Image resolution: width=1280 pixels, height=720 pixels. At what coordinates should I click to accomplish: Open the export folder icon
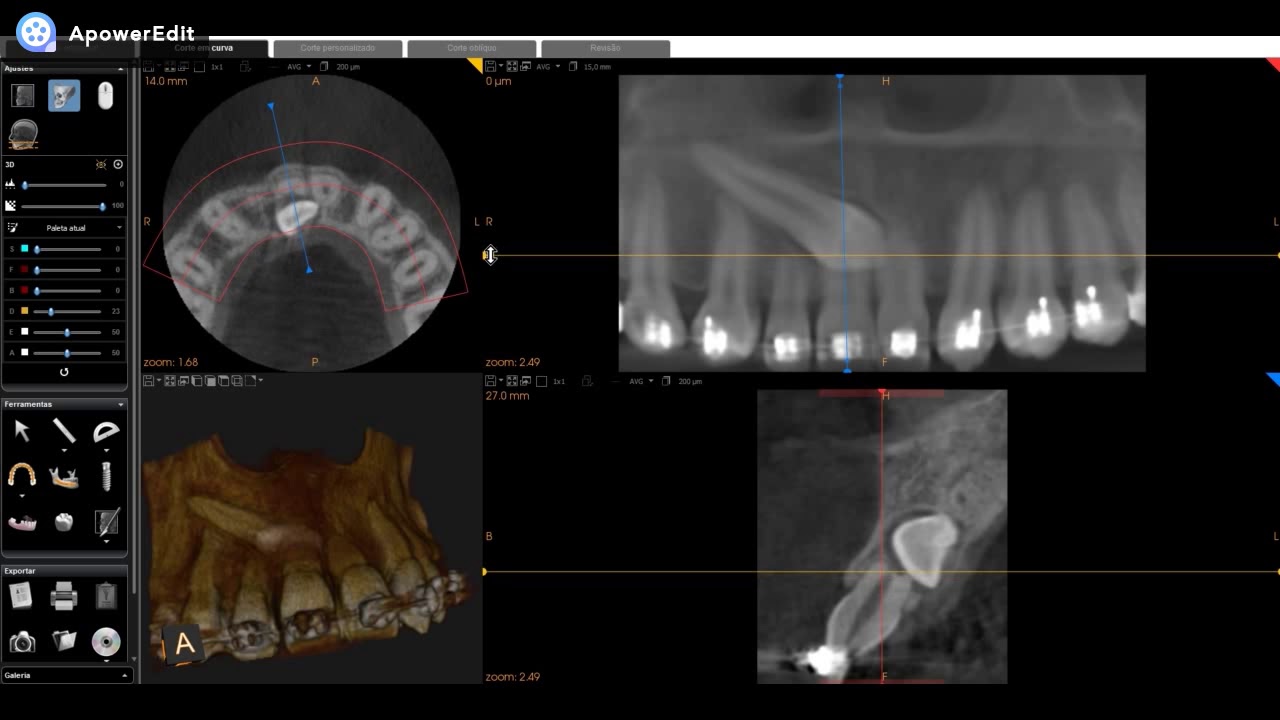(x=64, y=641)
